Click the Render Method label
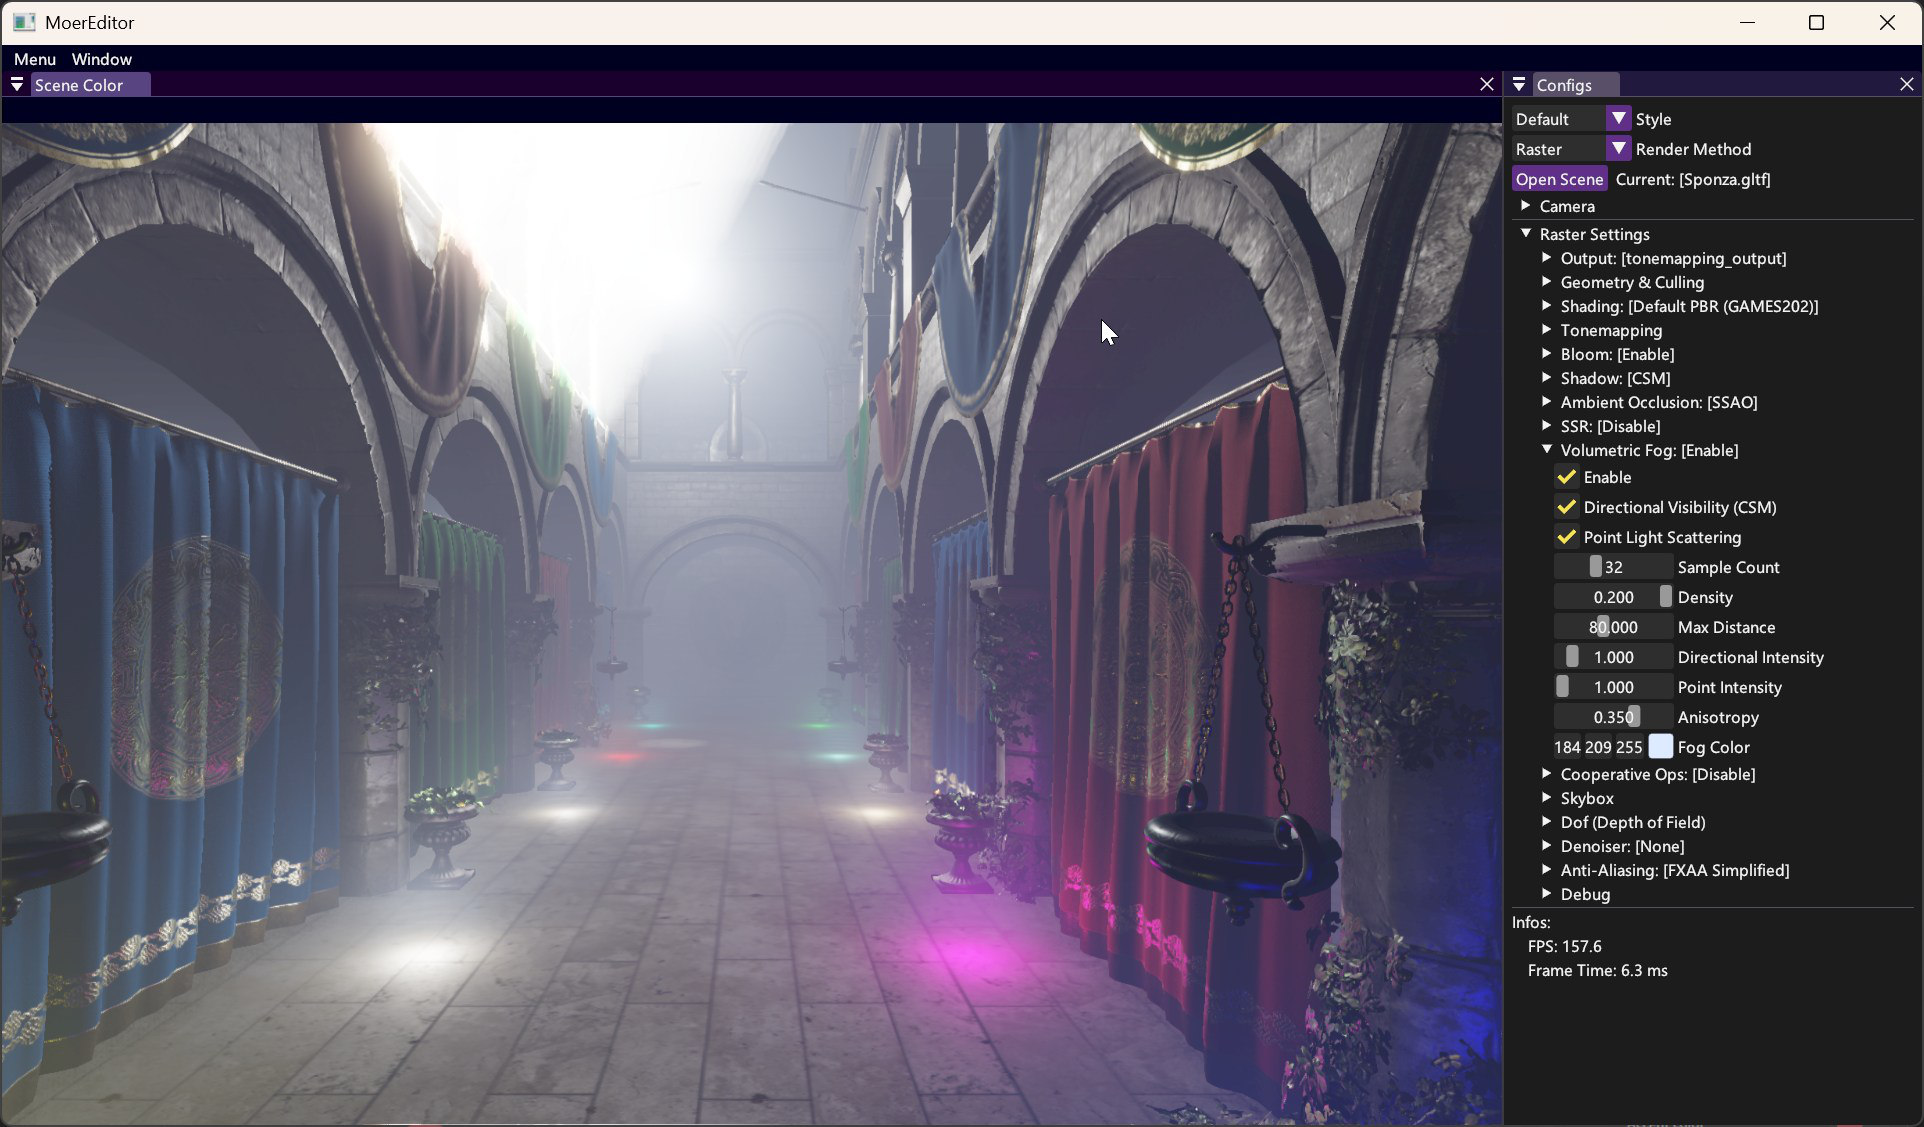This screenshot has height=1127, width=1924. tap(1693, 149)
